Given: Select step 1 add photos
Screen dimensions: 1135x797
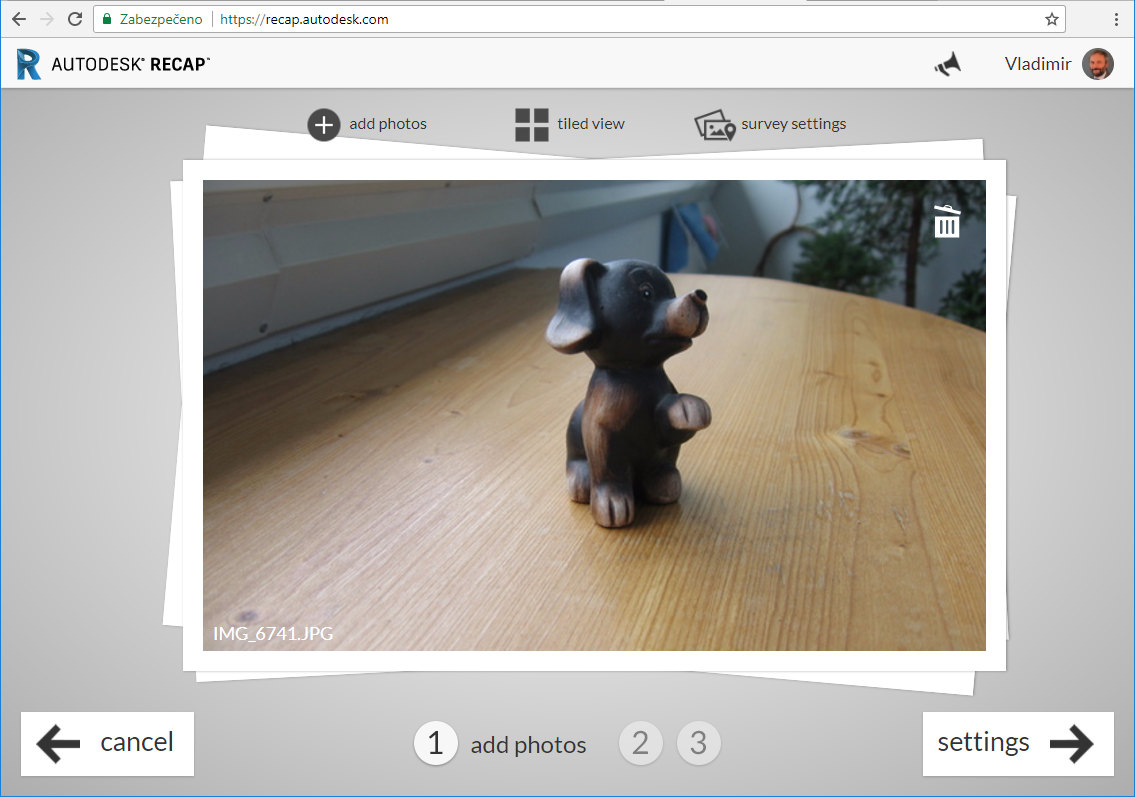Looking at the screenshot, I should (x=435, y=744).
